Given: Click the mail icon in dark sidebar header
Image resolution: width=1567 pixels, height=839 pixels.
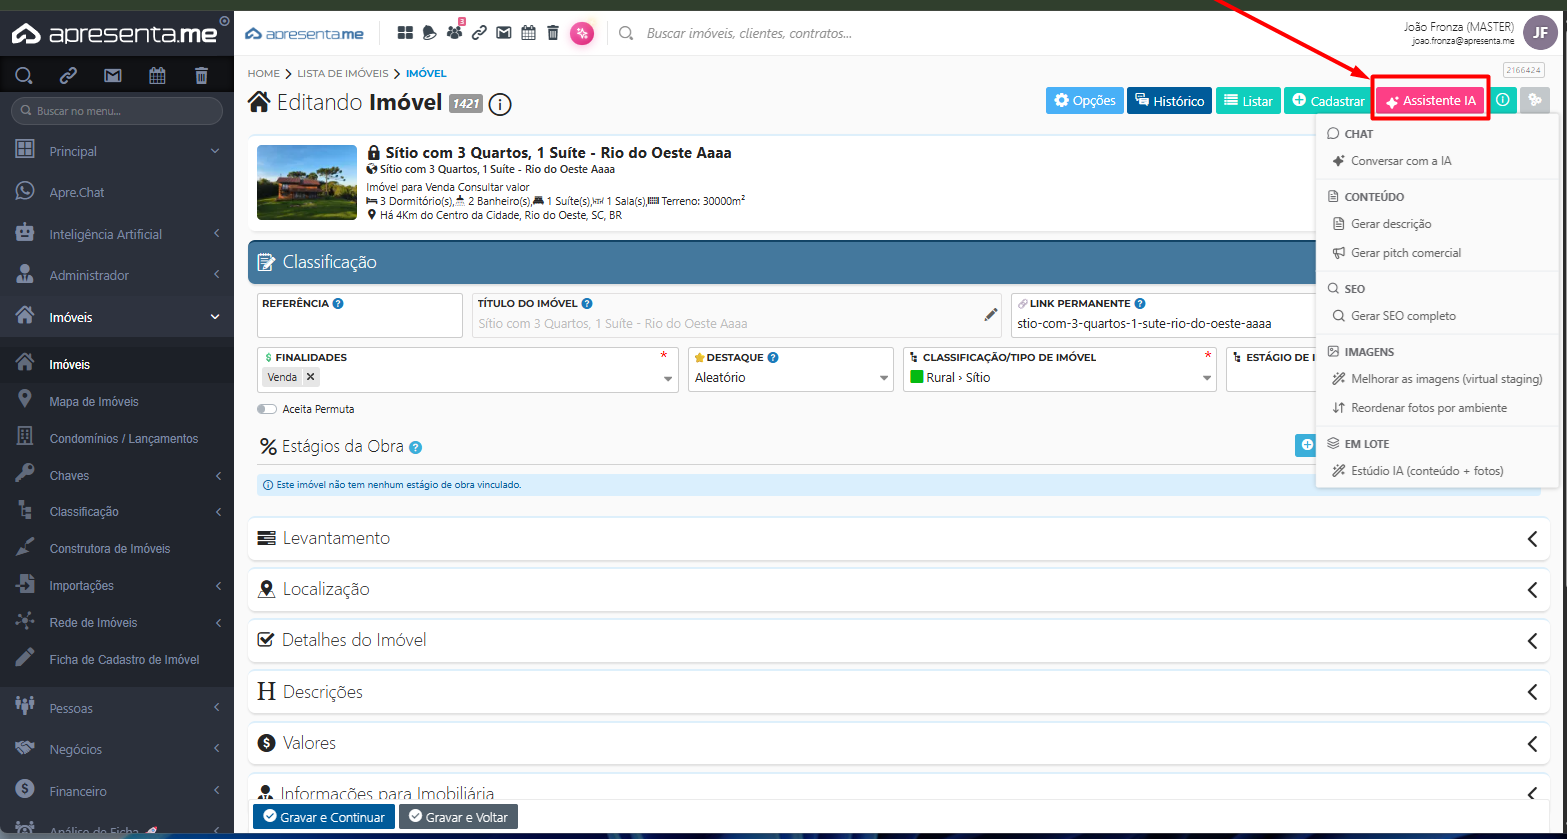Looking at the screenshot, I should 112,75.
